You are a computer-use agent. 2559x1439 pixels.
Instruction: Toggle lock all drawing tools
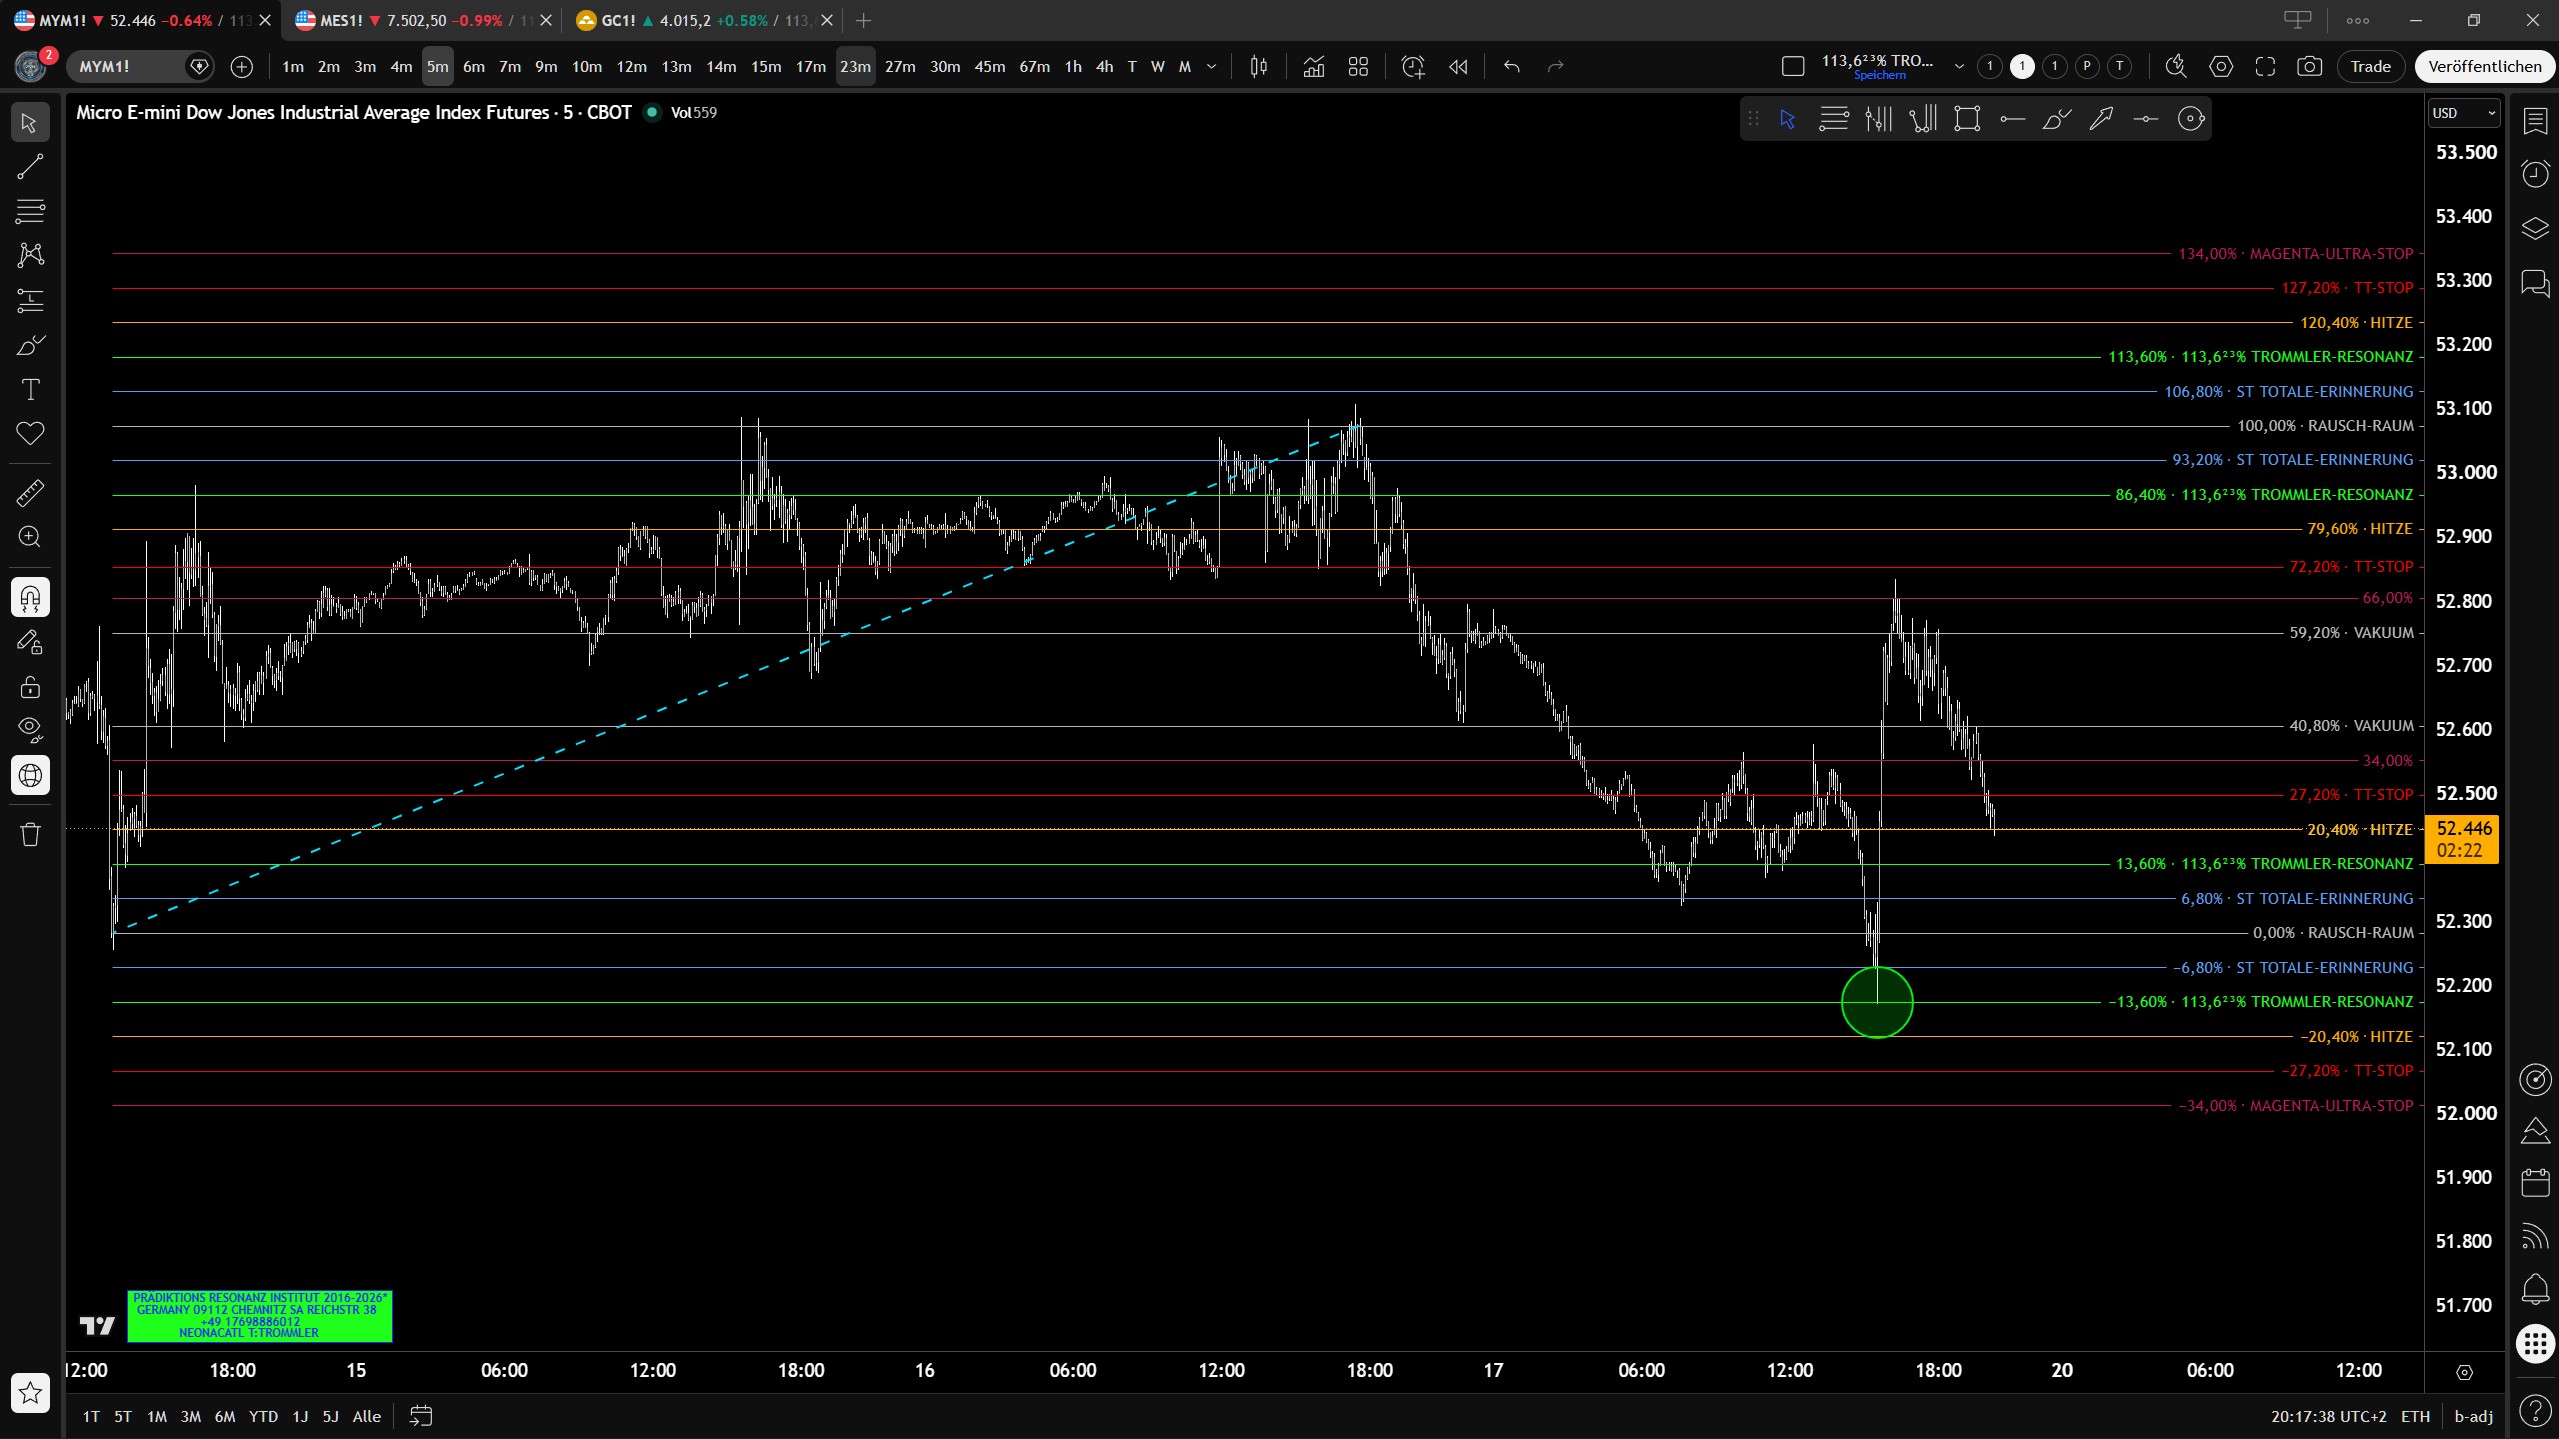pyautogui.click(x=30, y=687)
